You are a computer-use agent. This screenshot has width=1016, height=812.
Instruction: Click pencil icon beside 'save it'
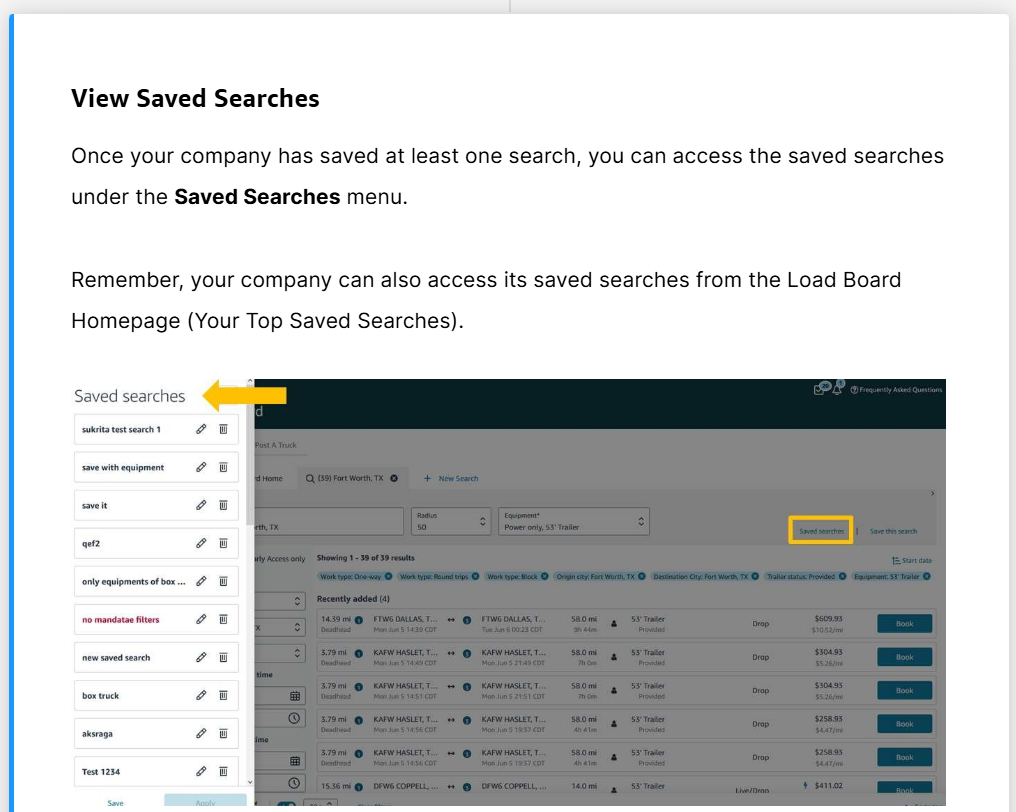click(x=201, y=505)
